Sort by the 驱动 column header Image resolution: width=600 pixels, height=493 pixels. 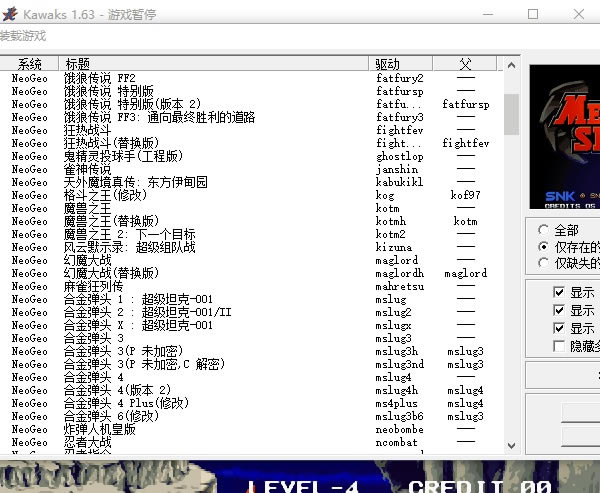pyautogui.click(x=401, y=64)
